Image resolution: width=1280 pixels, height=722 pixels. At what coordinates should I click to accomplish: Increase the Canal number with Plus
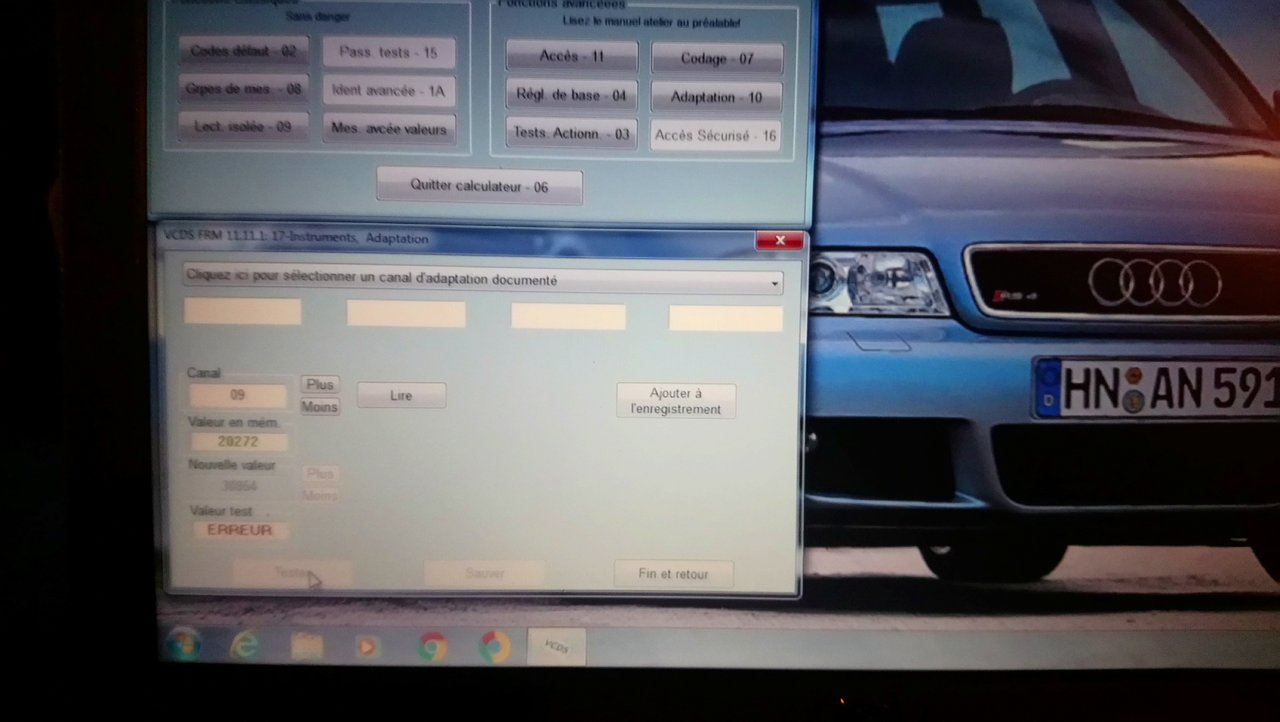[x=320, y=385]
